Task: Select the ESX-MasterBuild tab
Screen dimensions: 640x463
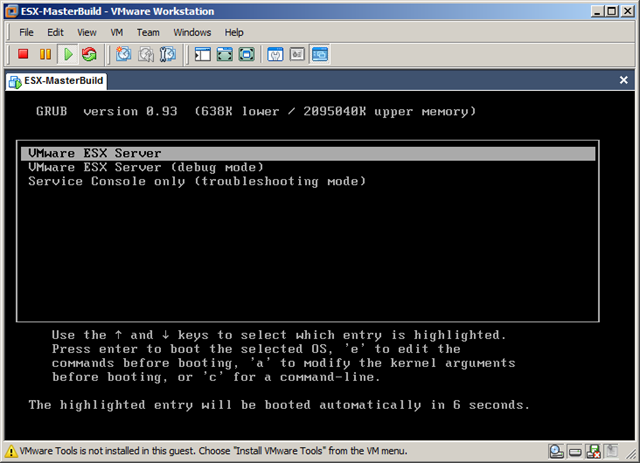Action: pos(57,81)
